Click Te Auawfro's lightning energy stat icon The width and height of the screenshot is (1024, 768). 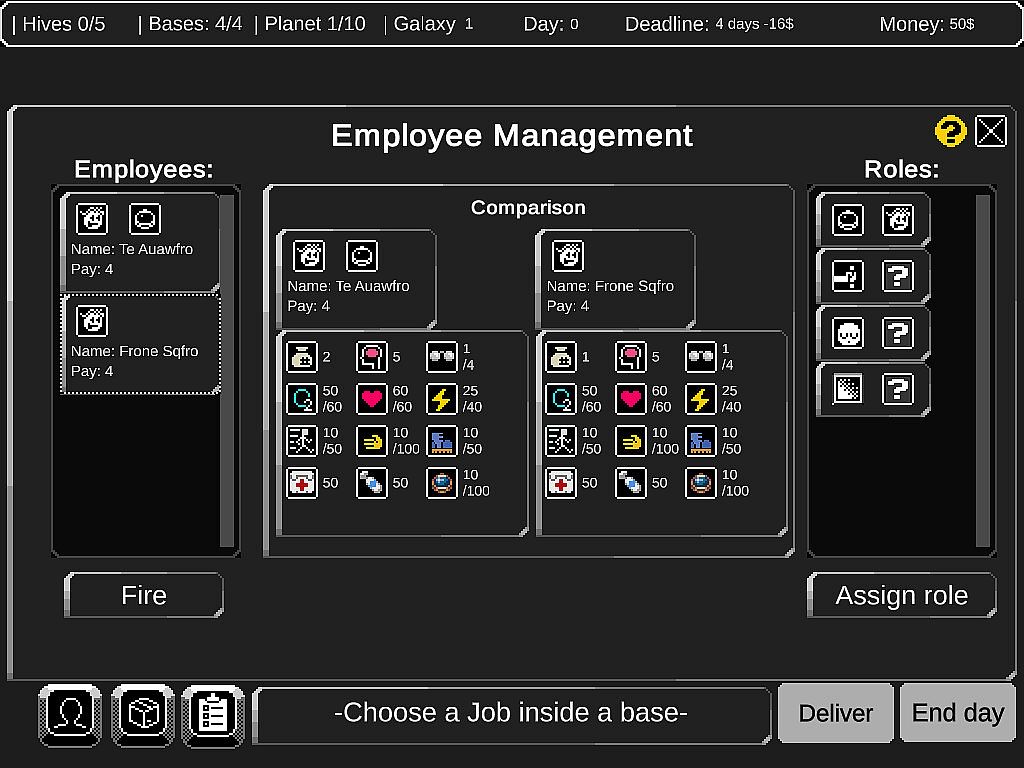tap(441, 398)
